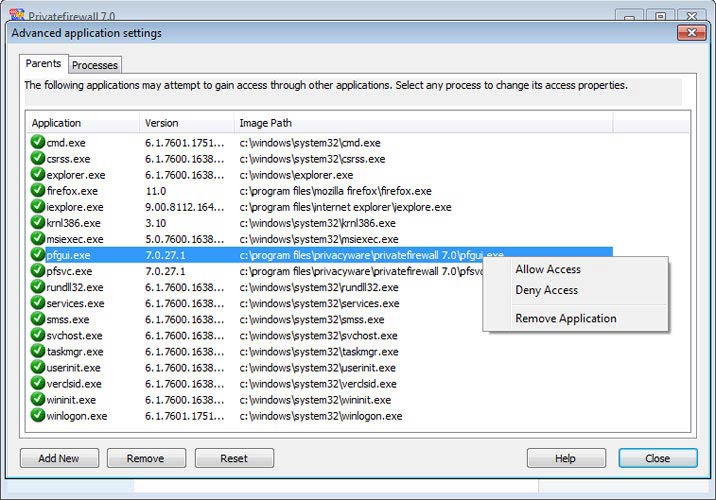Click the green check icon beside msiexec.exe
This screenshot has width=716, height=500.
click(37, 238)
